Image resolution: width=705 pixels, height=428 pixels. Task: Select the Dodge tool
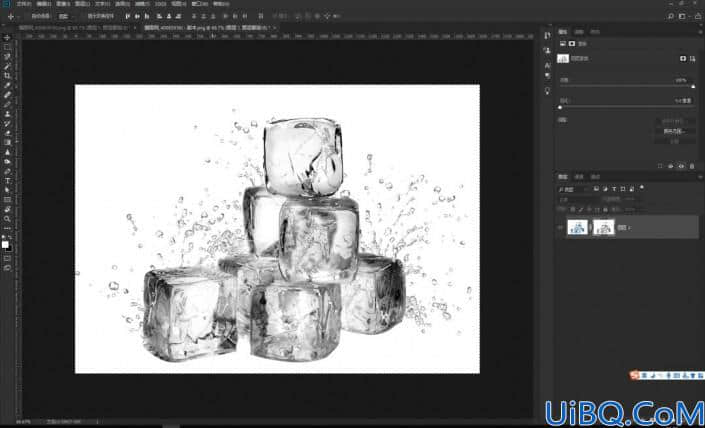pos(7,161)
